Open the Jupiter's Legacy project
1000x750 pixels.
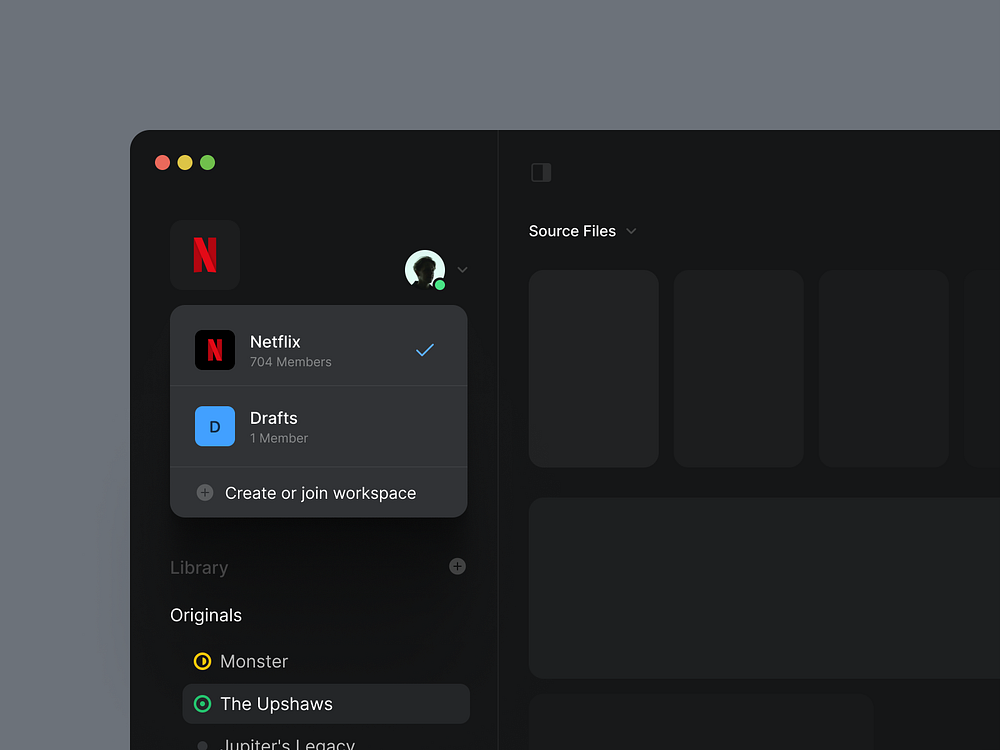point(287,743)
